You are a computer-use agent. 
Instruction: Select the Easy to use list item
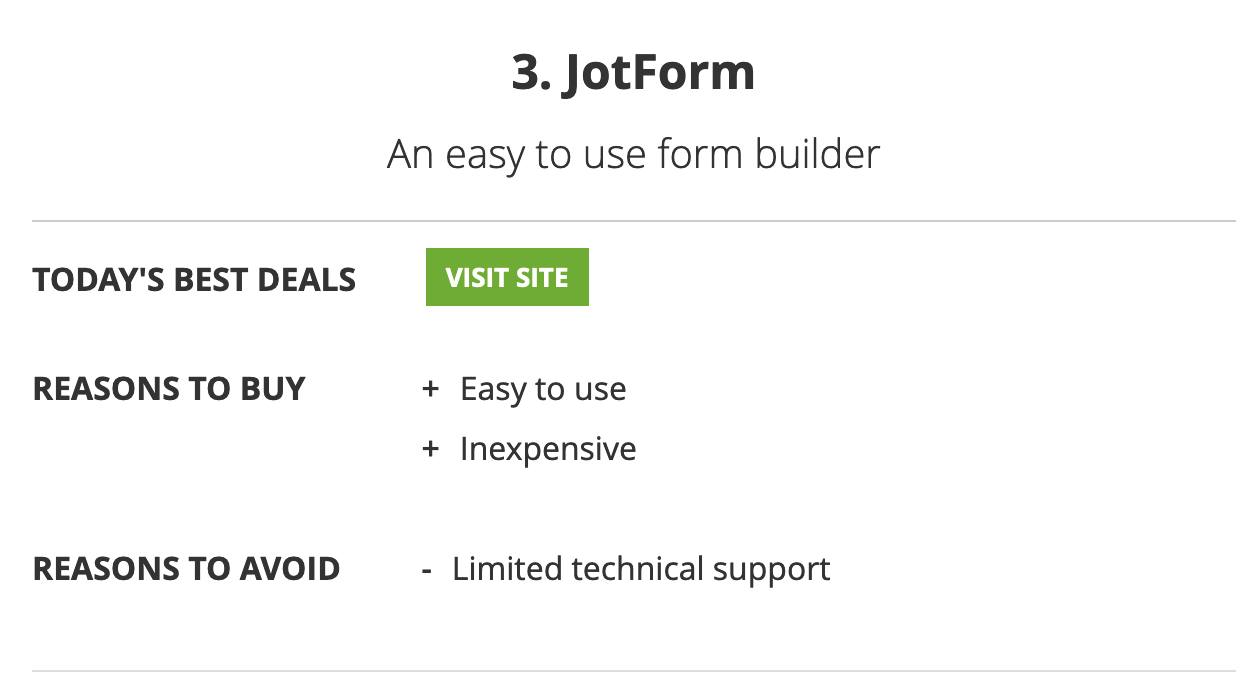click(543, 389)
